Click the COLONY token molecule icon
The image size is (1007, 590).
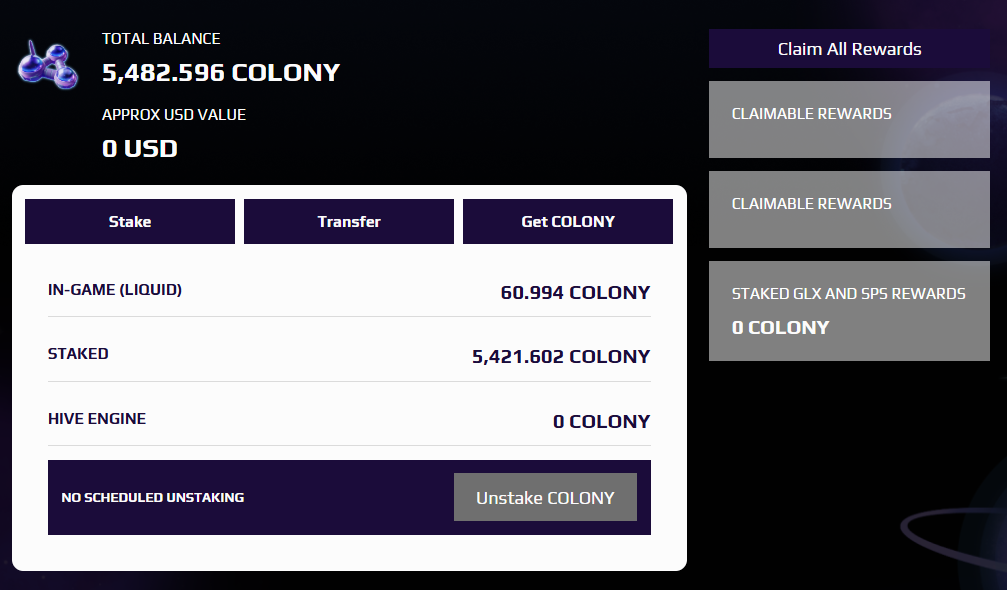pyautogui.click(x=48, y=64)
